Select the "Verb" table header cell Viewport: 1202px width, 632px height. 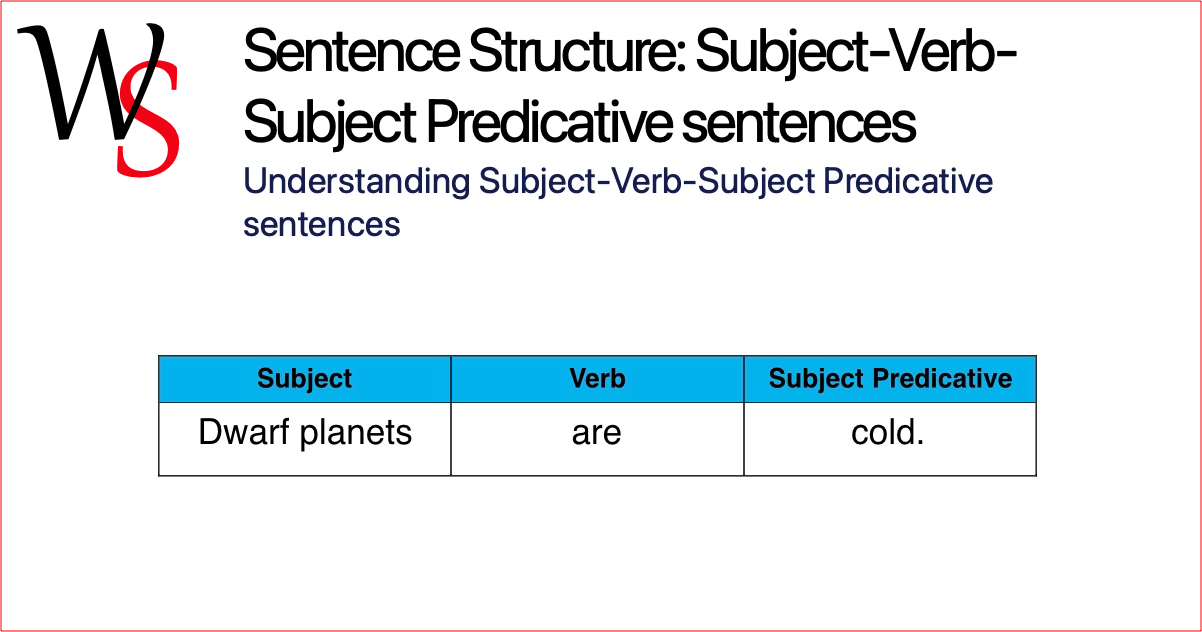tap(597, 379)
